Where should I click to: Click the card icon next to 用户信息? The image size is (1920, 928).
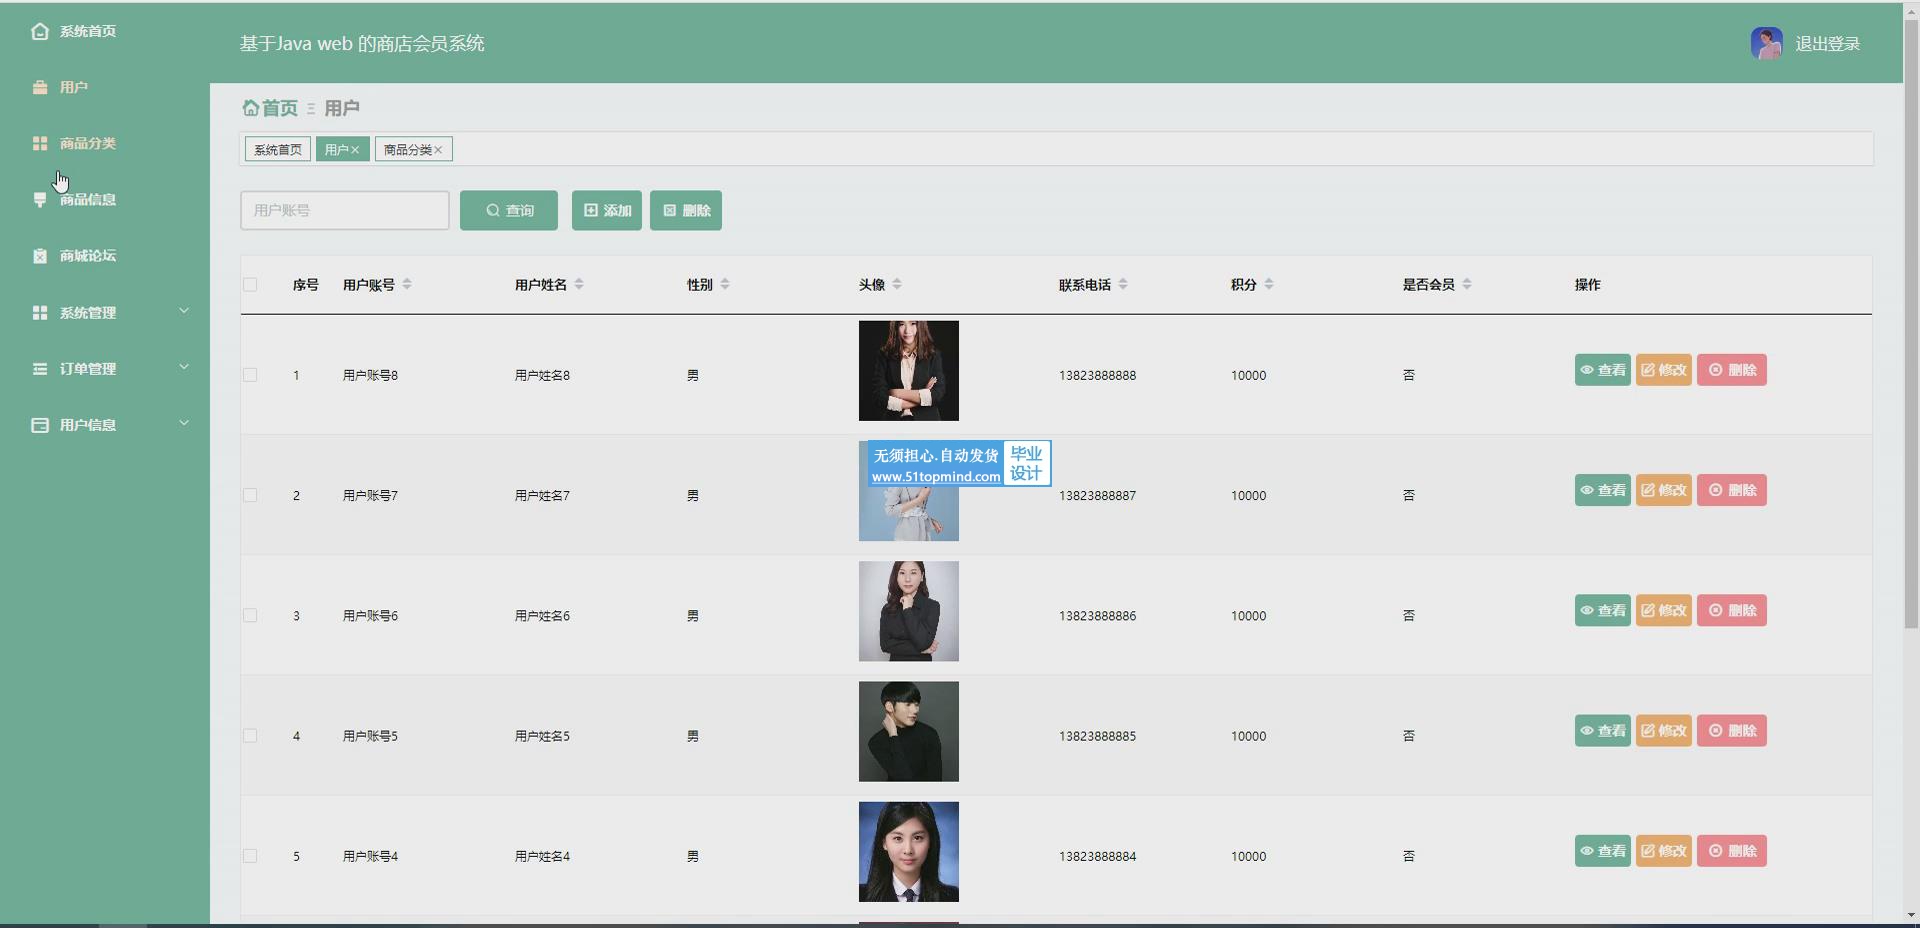click(40, 425)
